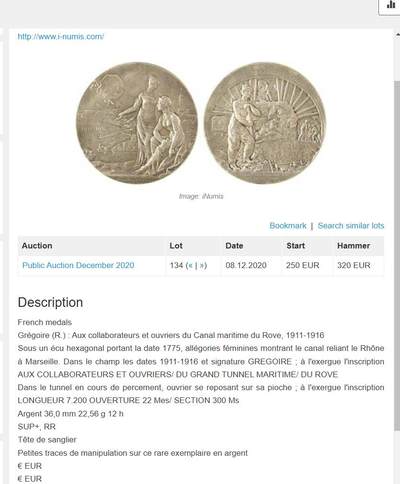Search similar lots
400x484 pixels.
[351, 226]
